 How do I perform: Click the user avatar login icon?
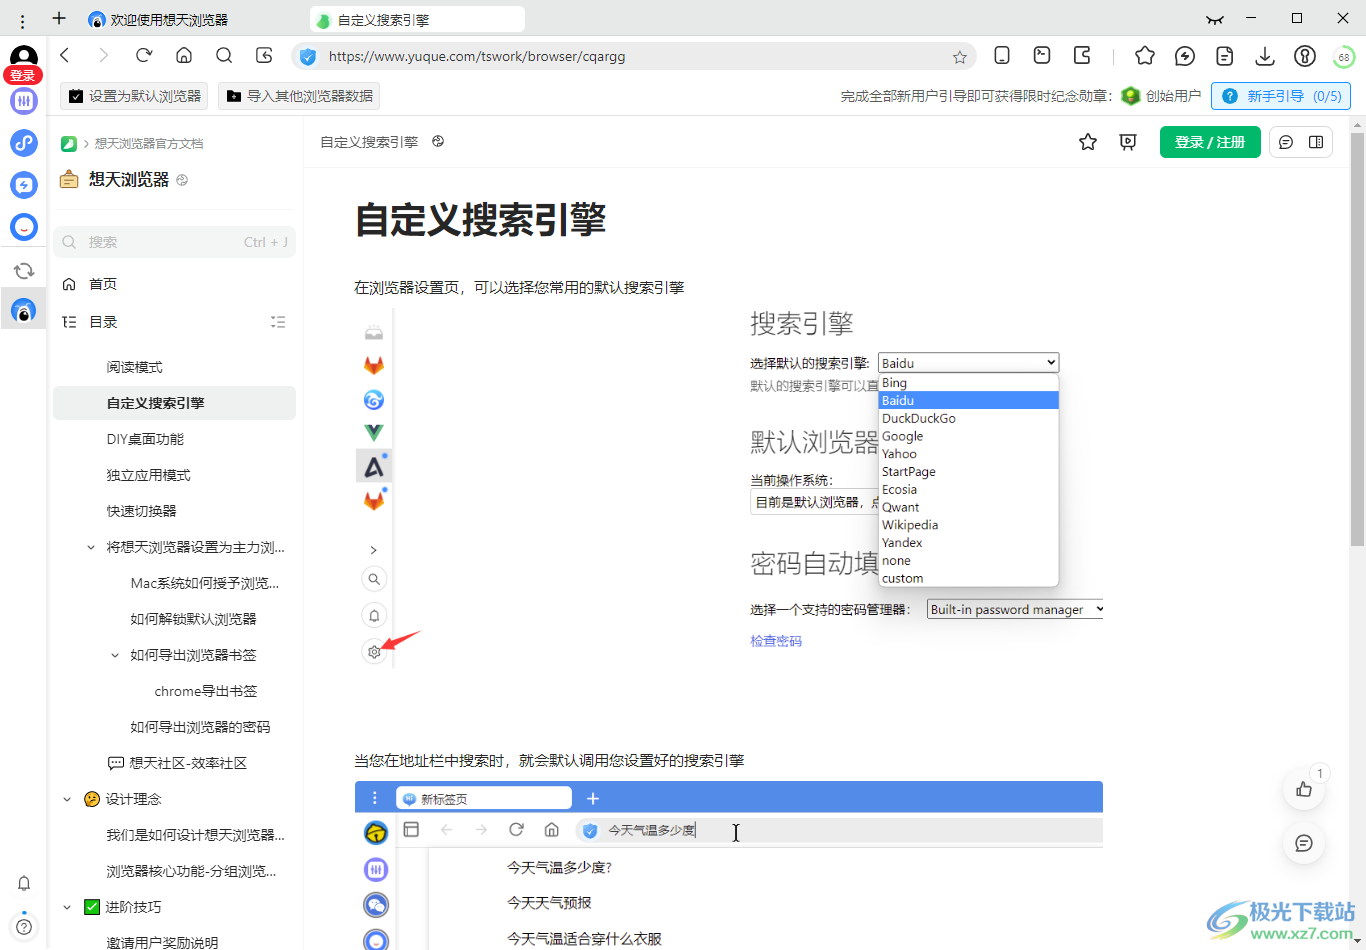pos(23,57)
